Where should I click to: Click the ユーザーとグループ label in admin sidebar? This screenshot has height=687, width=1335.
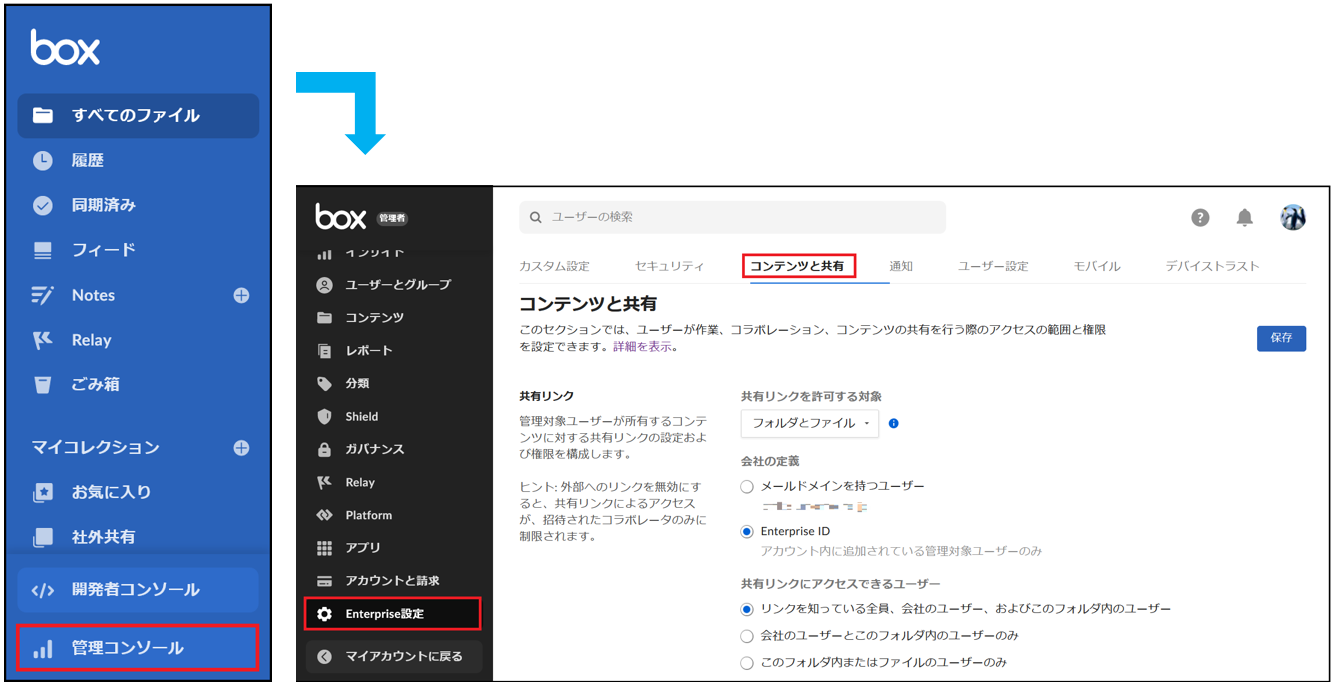pos(398,285)
